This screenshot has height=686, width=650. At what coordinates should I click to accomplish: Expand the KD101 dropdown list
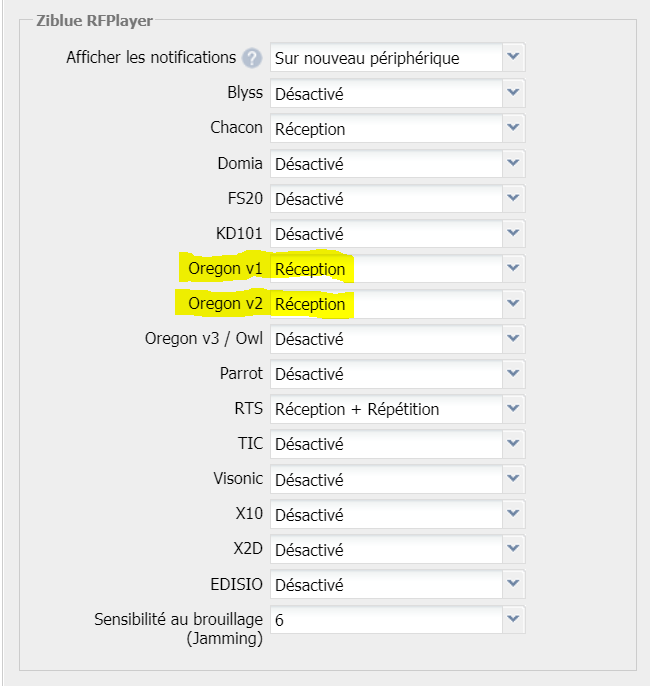click(x=513, y=233)
